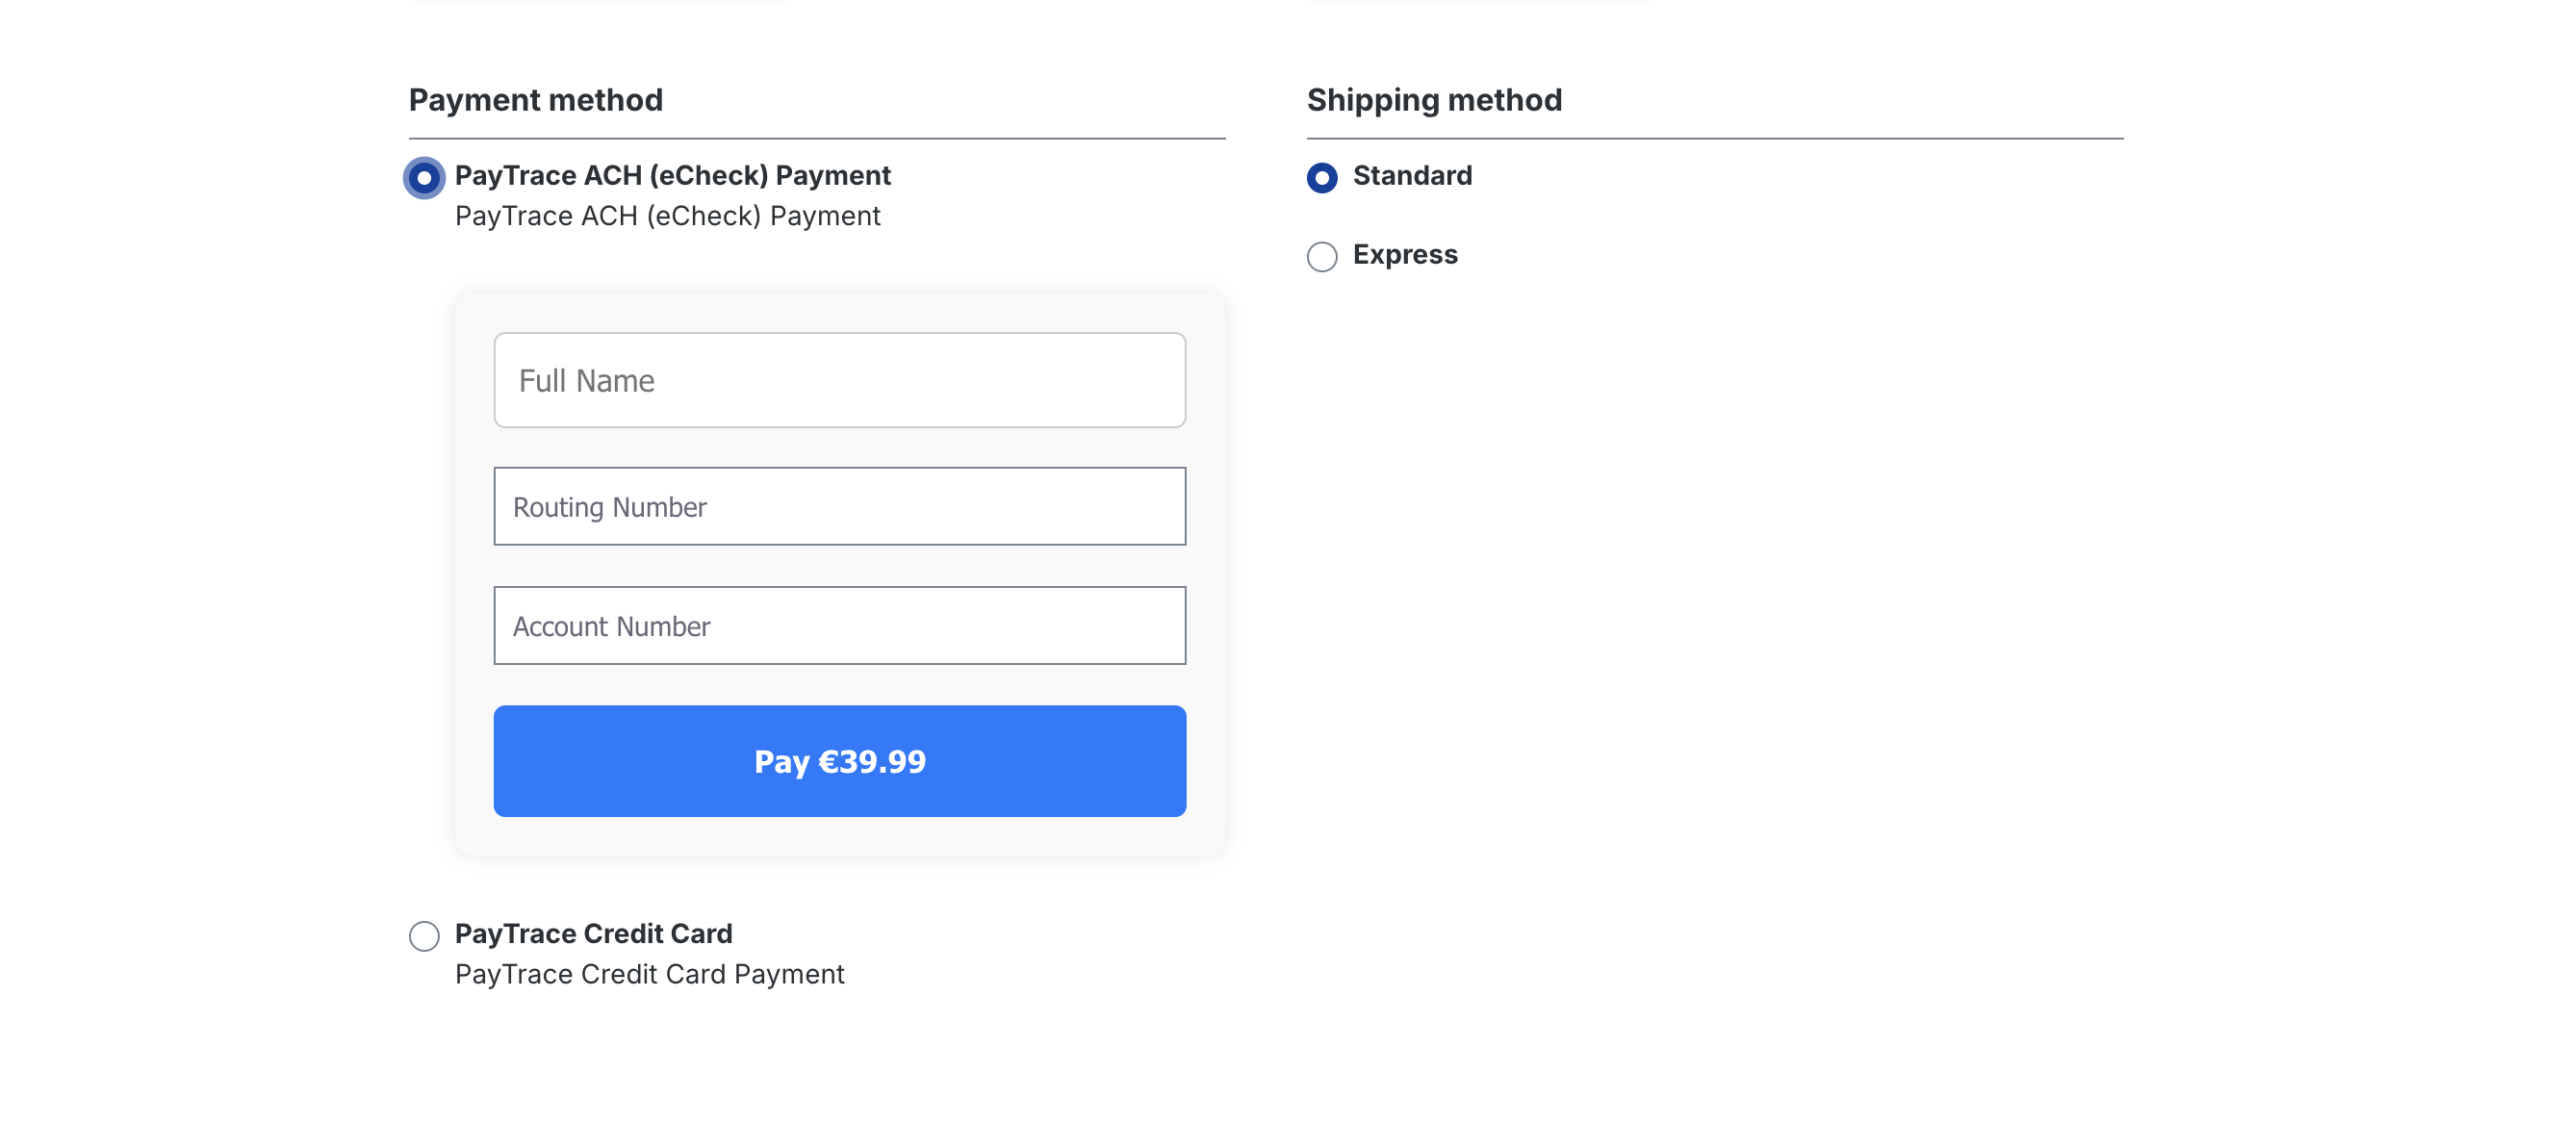The image size is (2560, 1124).
Task: Select the PayTrace ACH (eCheck) radio button
Action: click(424, 178)
